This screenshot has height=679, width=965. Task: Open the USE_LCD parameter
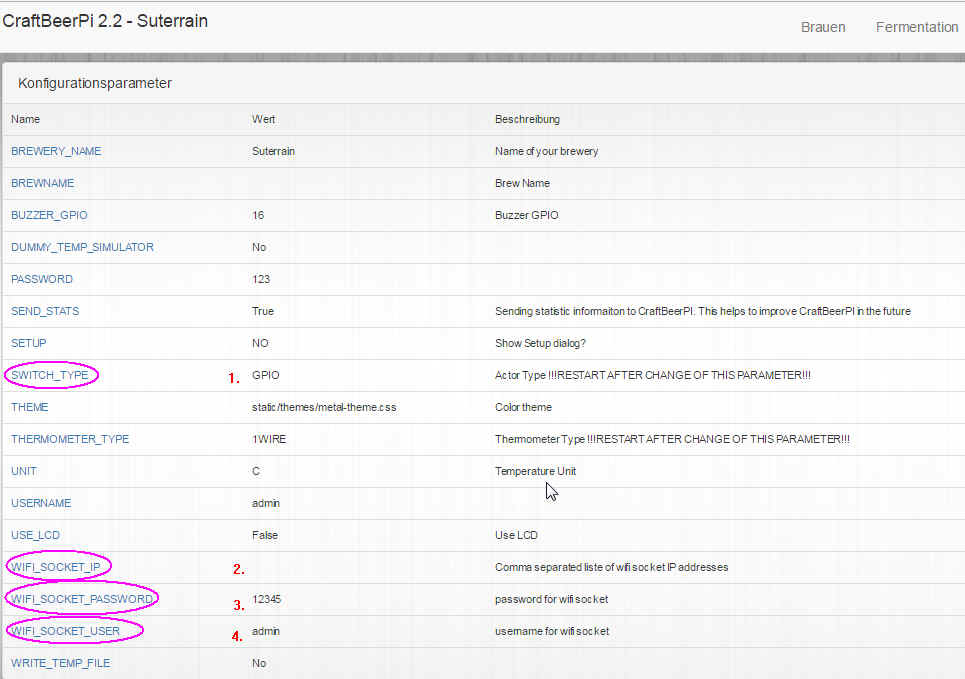tap(36, 535)
